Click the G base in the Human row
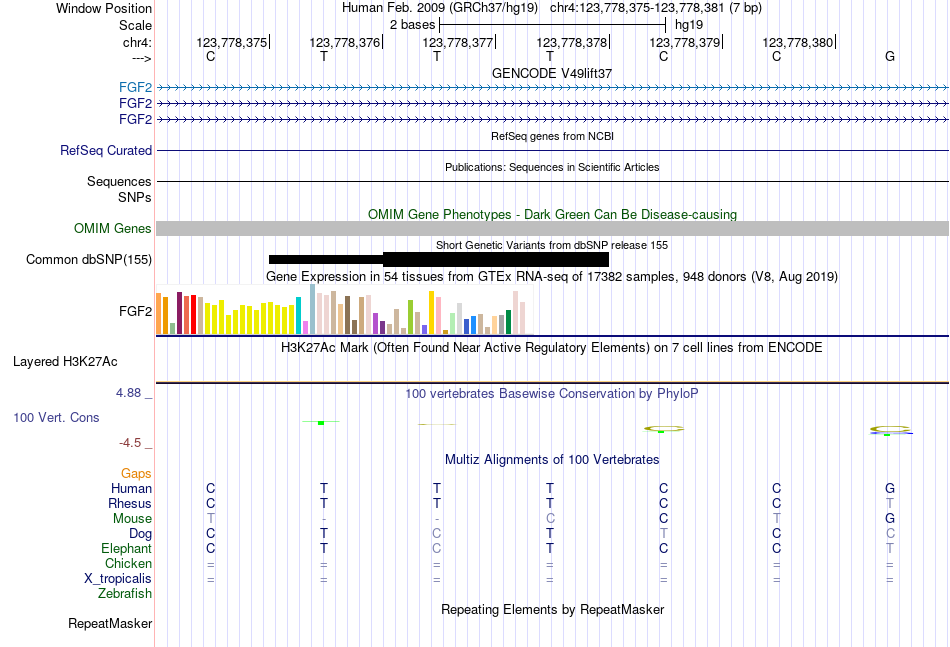Image resolution: width=950 pixels, height=647 pixels. (x=889, y=488)
